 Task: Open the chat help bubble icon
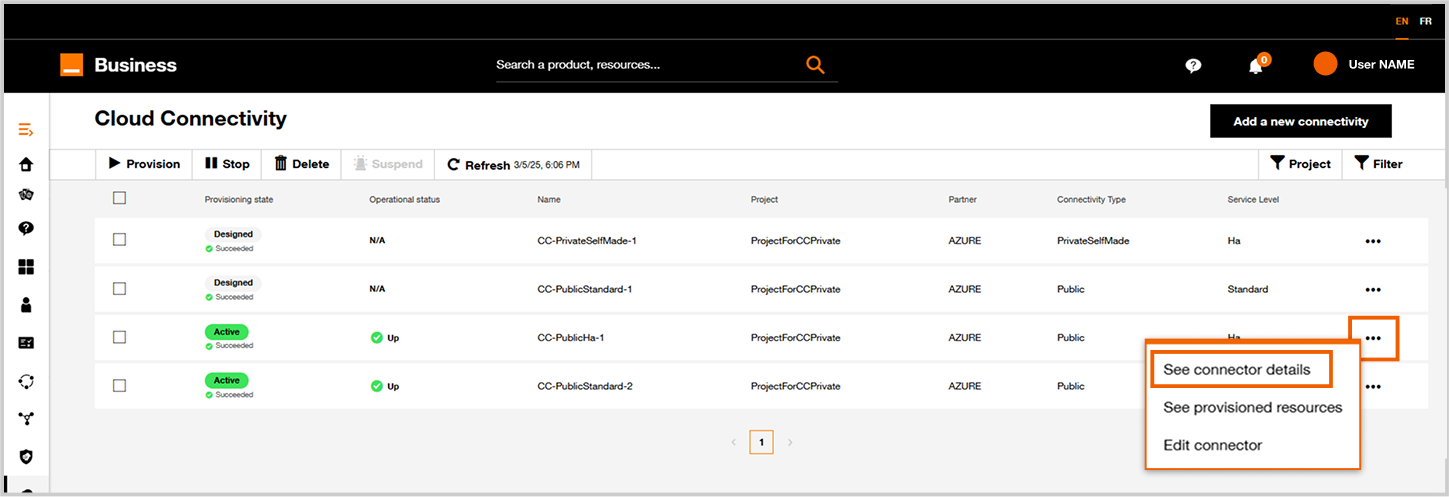click(1193, 65)
